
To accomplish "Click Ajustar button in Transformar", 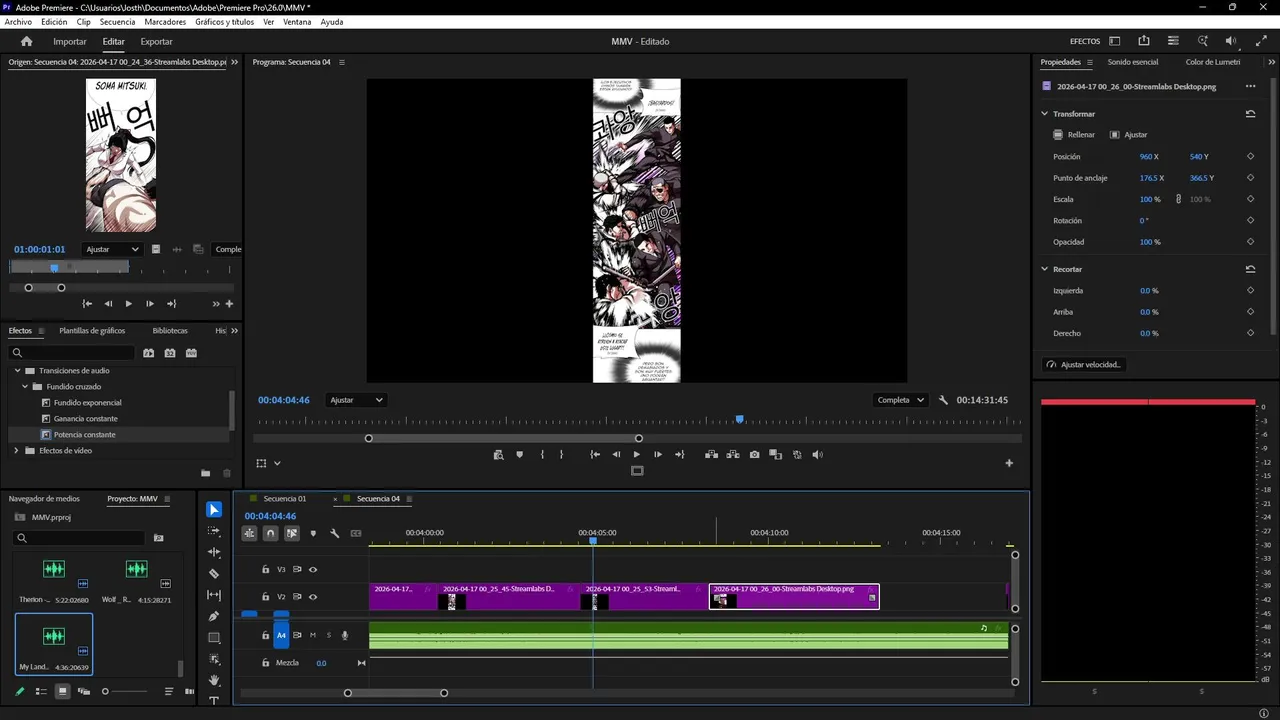I will pos(1129,135).
